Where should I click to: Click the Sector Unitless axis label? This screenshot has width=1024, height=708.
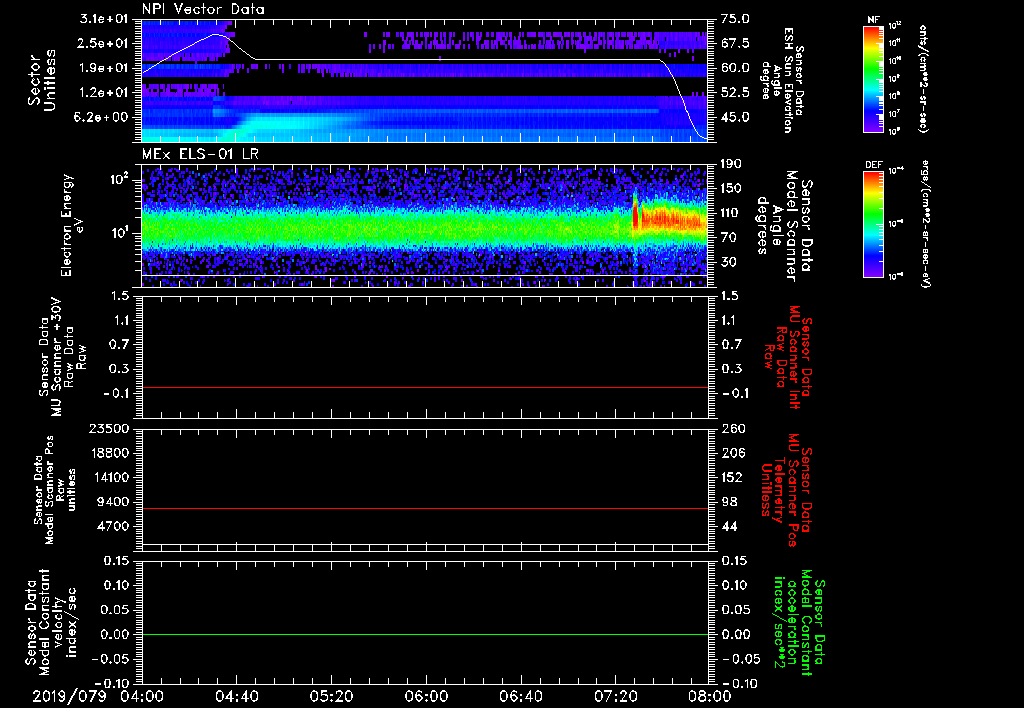click(42, 80)
